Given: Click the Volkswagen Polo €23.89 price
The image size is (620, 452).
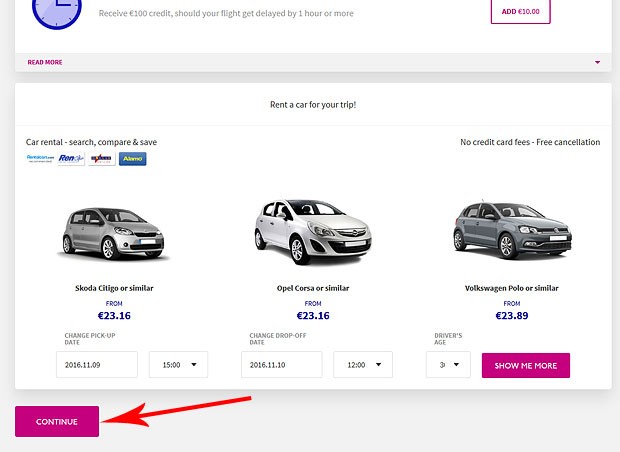Looking at the screenshot, I should tap(511, 316).
